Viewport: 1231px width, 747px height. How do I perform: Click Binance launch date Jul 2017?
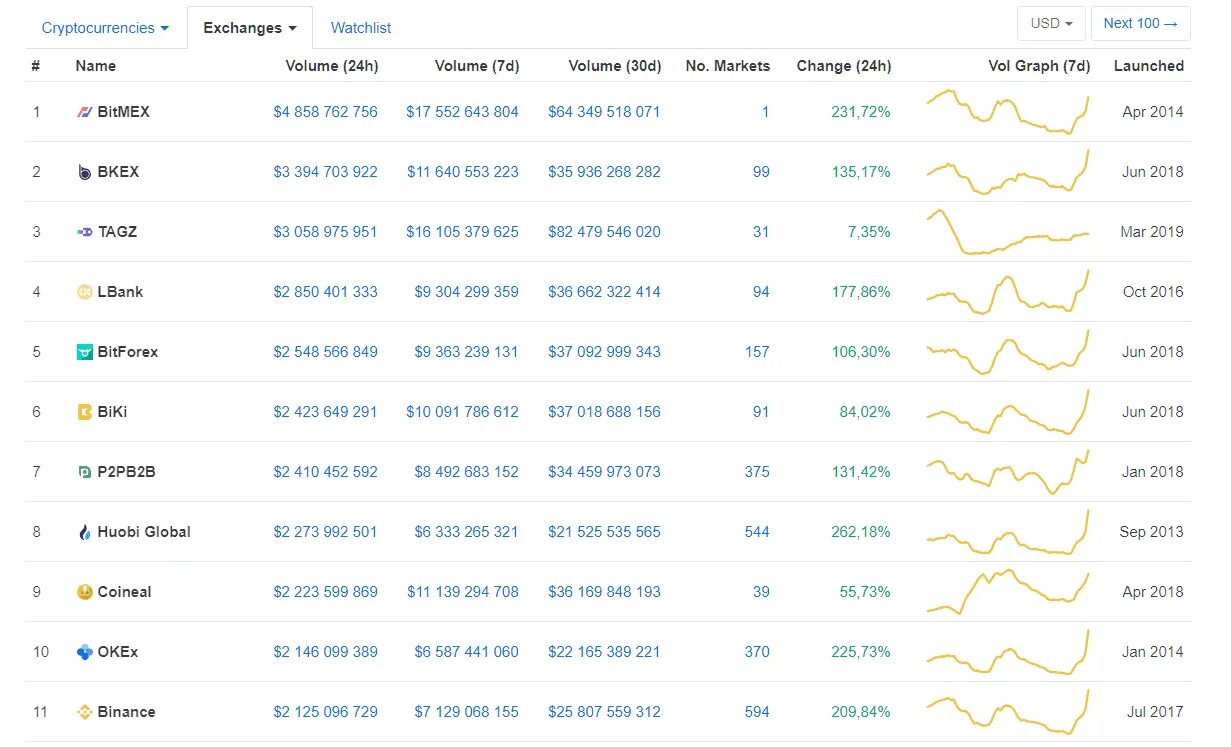pyautogui.click(x=1155, y=712)
